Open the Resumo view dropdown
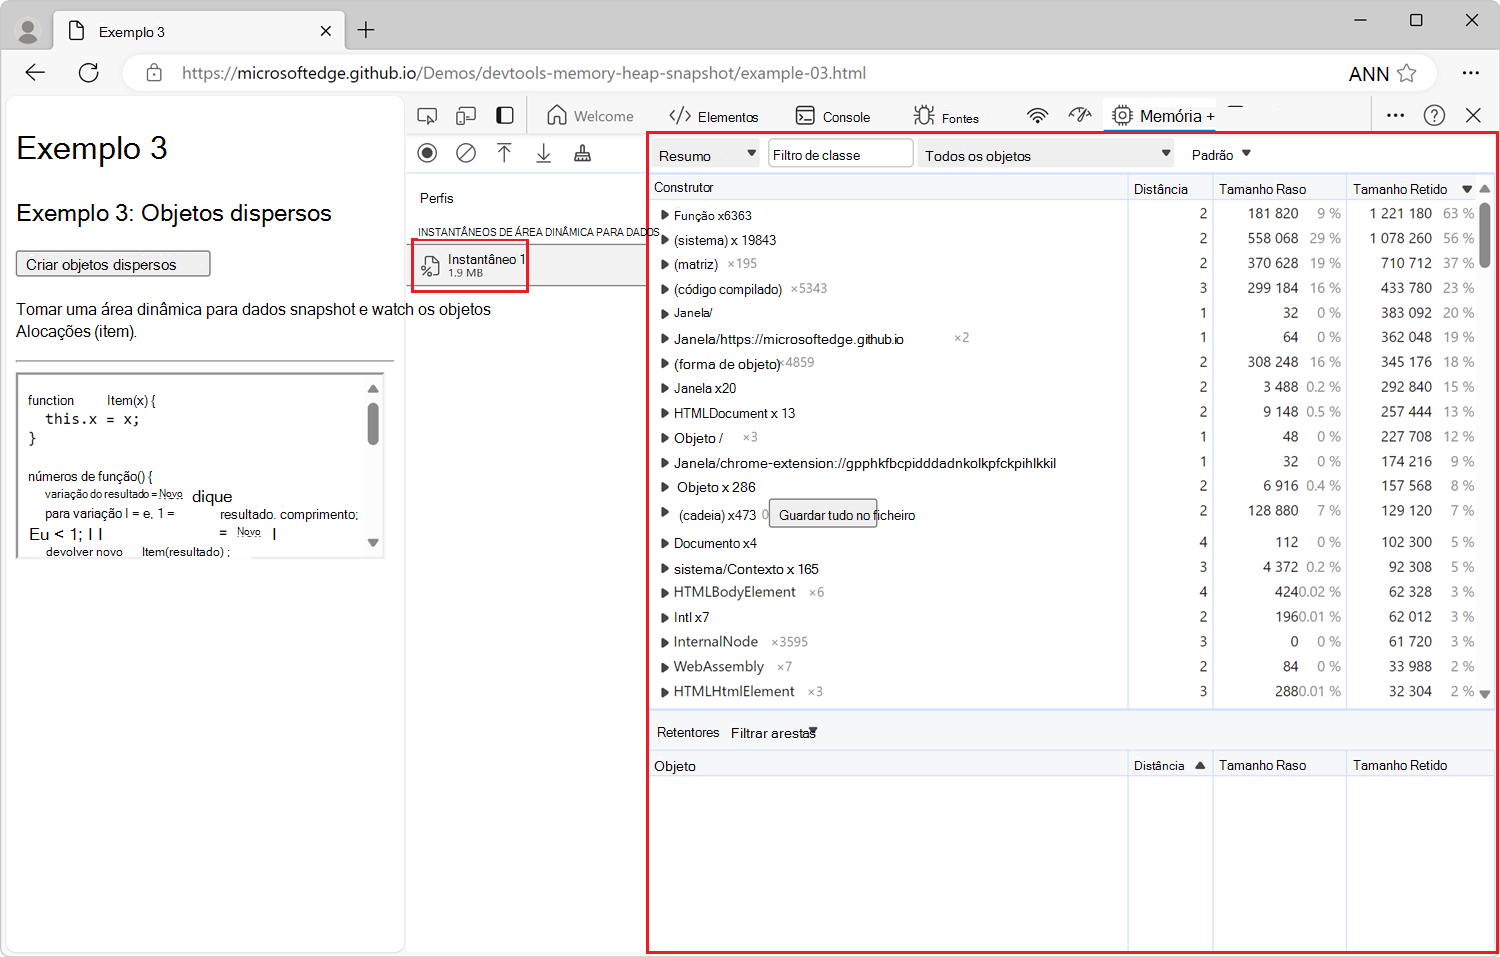Screen dimensions: 1500x957 tap(707, 155)
